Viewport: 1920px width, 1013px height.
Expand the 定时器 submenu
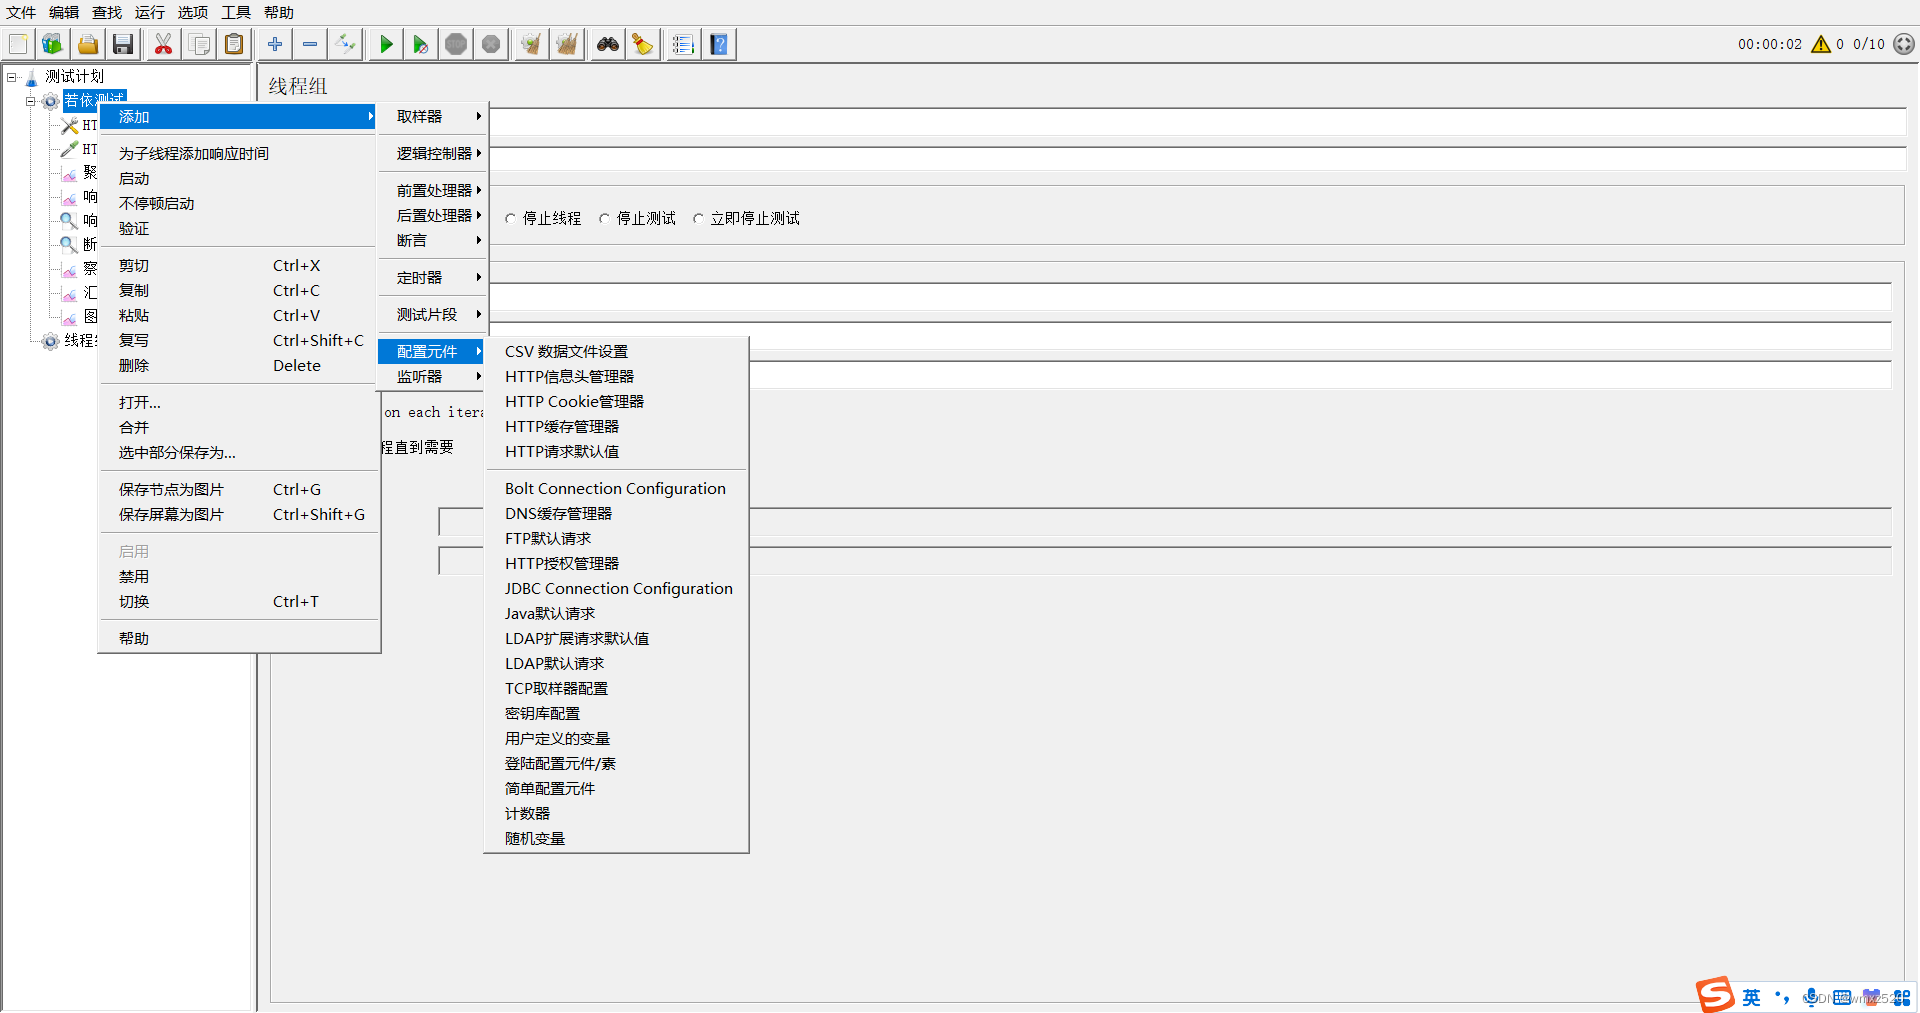pos(434,277)
